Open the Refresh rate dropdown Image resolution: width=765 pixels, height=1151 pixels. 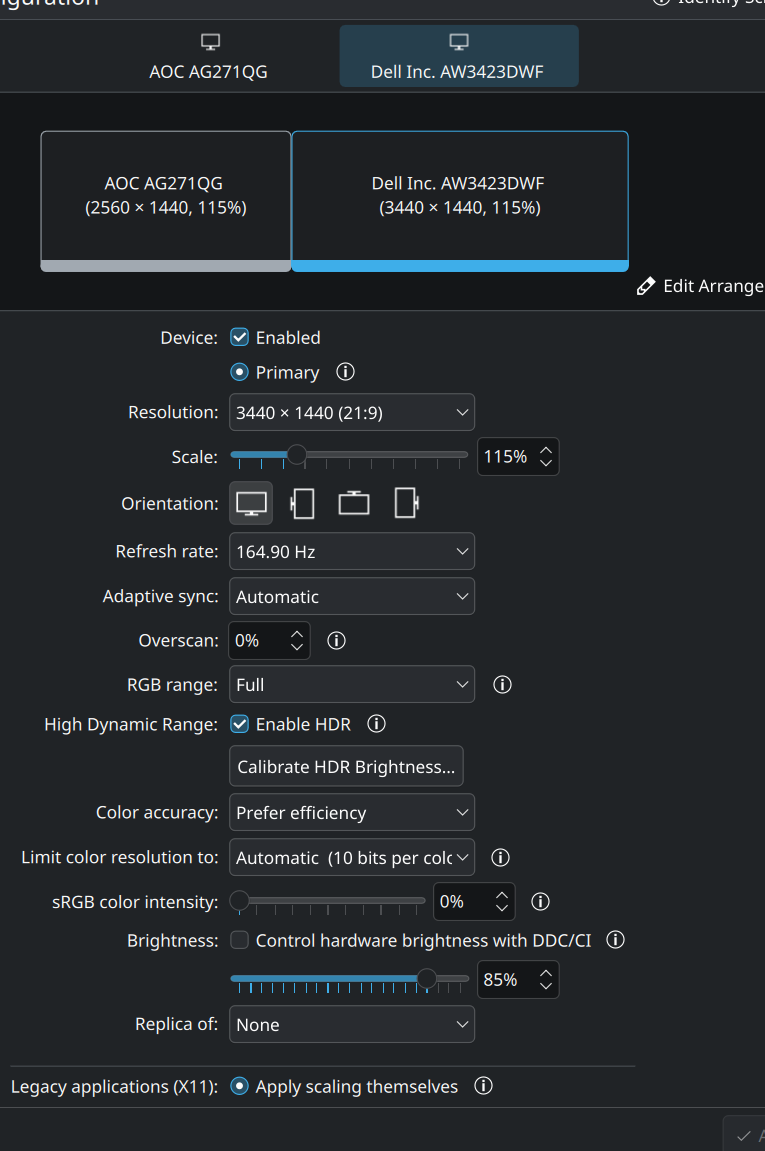click(352, 551)
